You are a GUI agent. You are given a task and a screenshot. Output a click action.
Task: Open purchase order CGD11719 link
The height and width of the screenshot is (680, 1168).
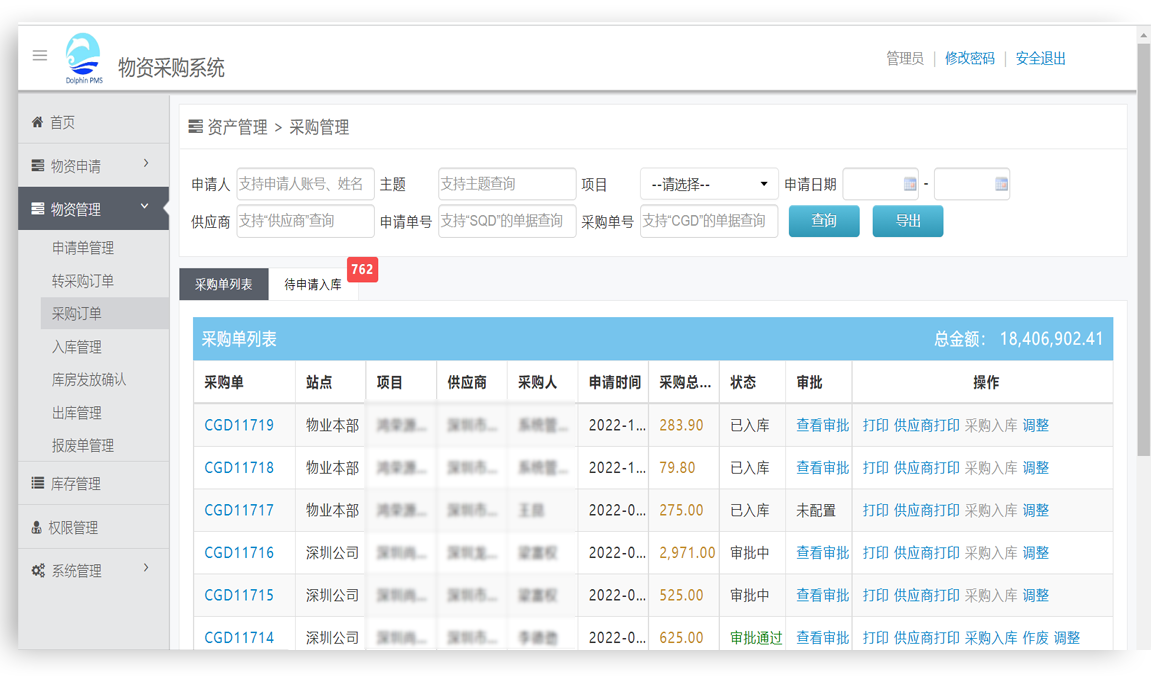(239, 425)
